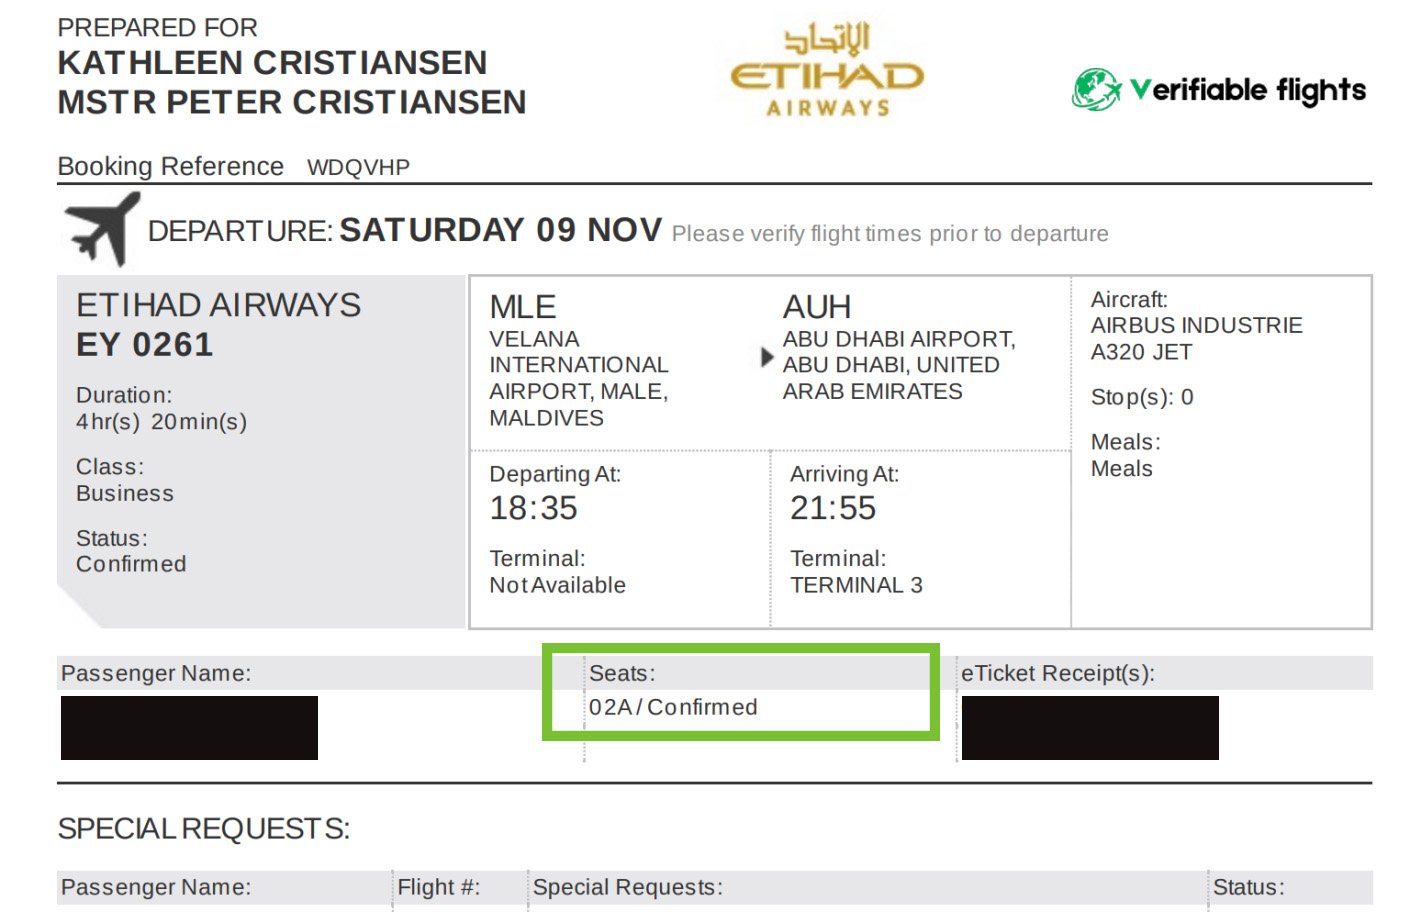Click the Etihad Airways gold logo
This screenshot has height=912, width=1410.
point(827,72)
